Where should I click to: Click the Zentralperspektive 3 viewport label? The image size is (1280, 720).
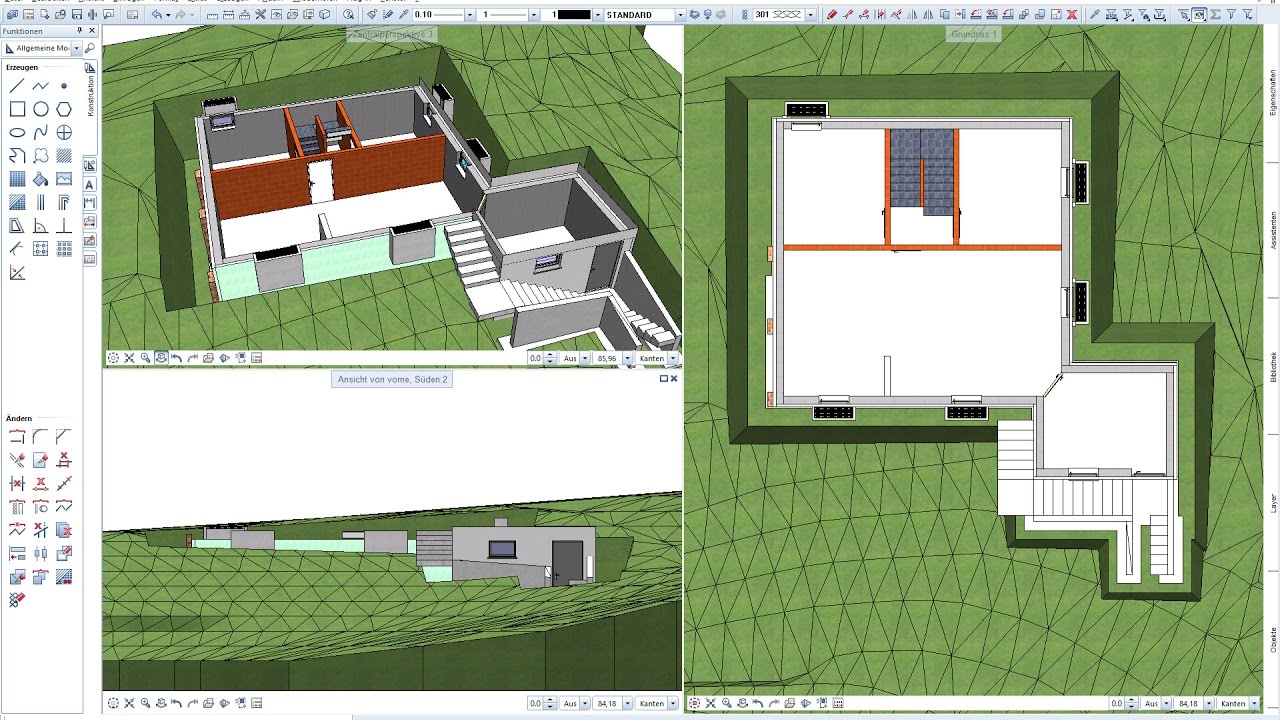pyautogui.click(x=392, y=34)
